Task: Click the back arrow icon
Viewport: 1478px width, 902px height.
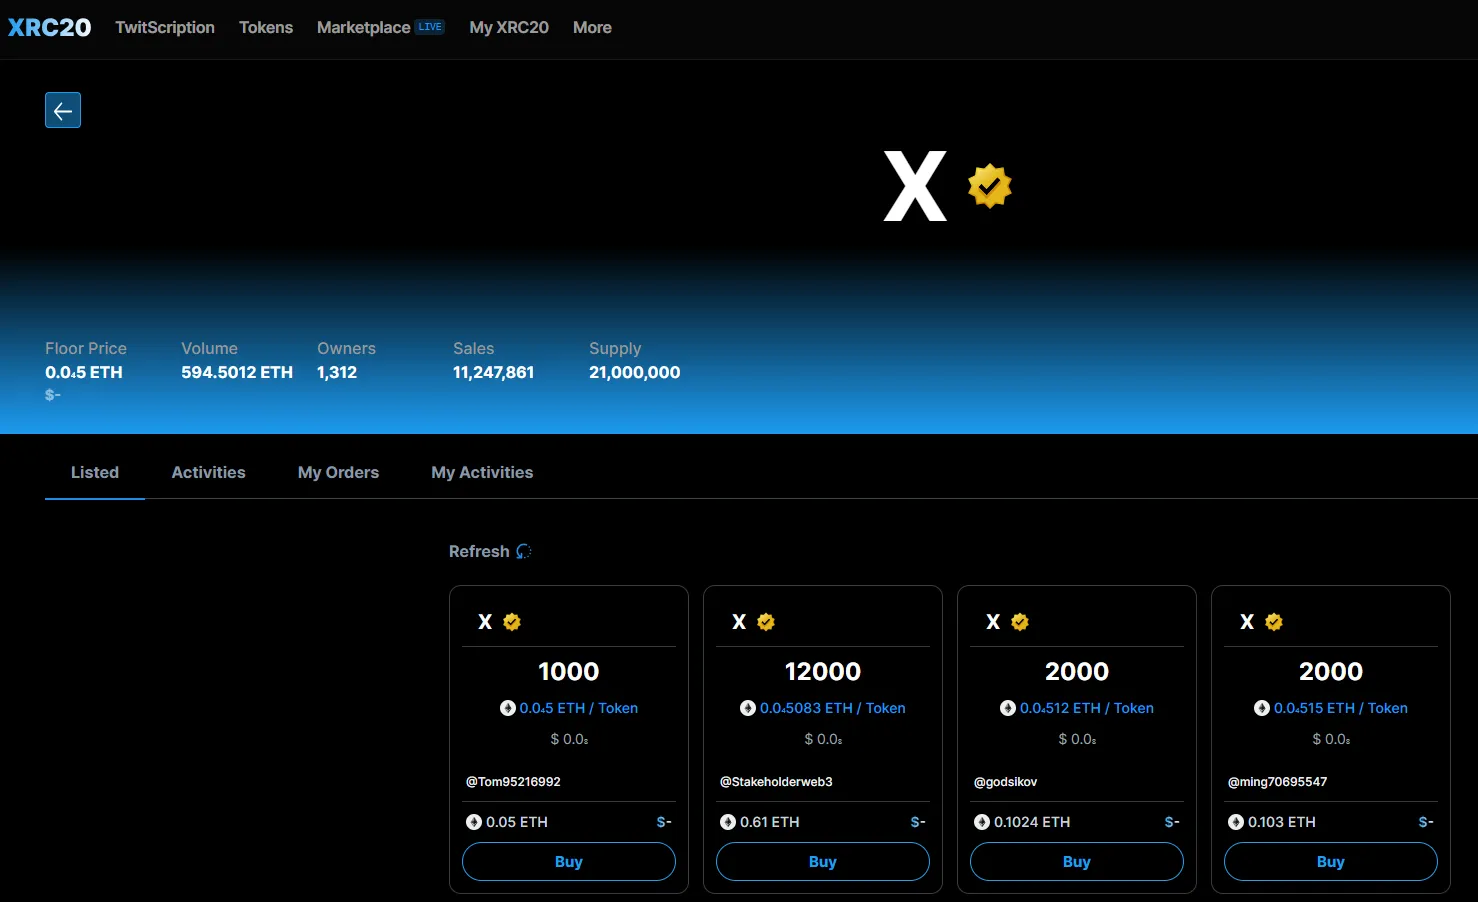Action: 63,110
